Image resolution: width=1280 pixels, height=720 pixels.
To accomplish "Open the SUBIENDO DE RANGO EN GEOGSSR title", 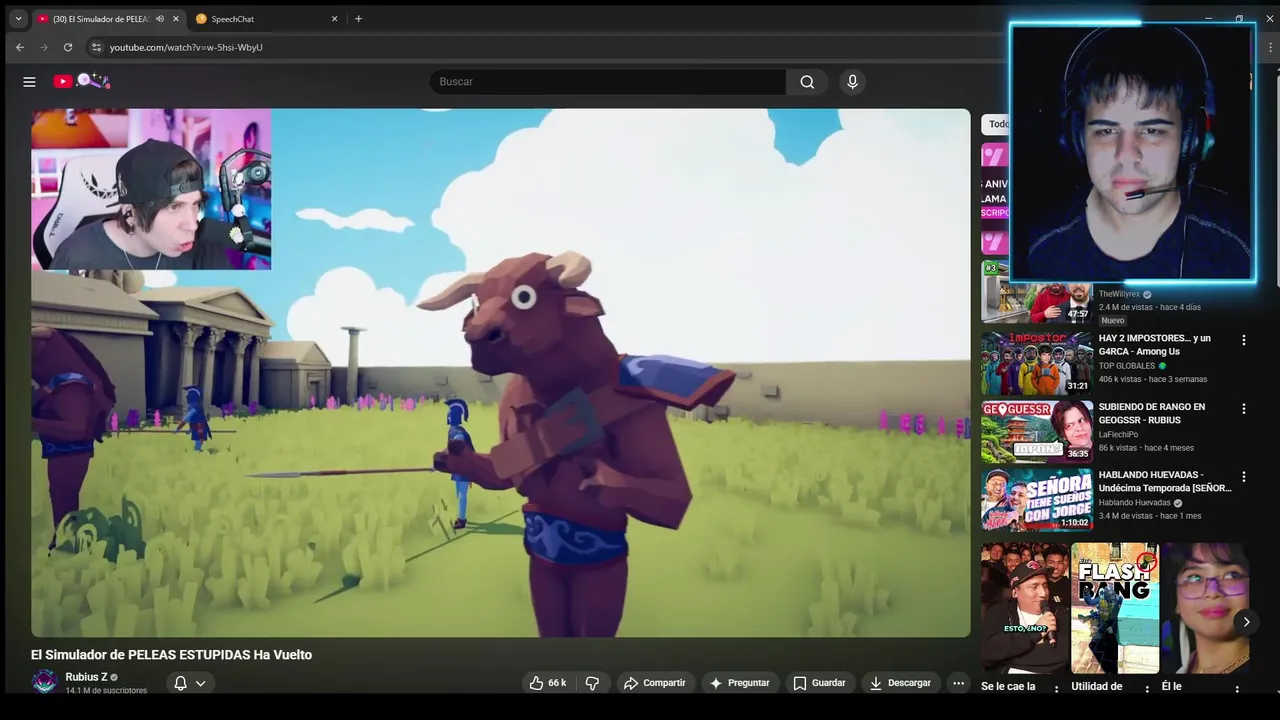I will pos(1151,413).
